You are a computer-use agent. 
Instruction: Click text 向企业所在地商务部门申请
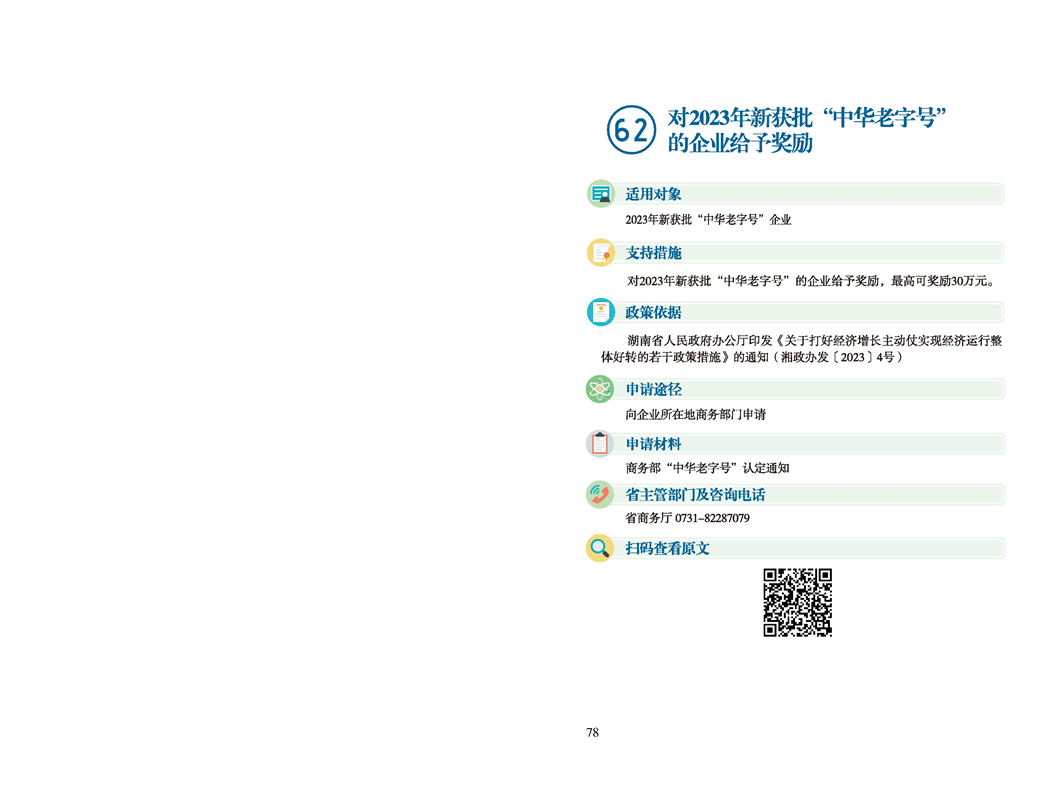(696, 414)
